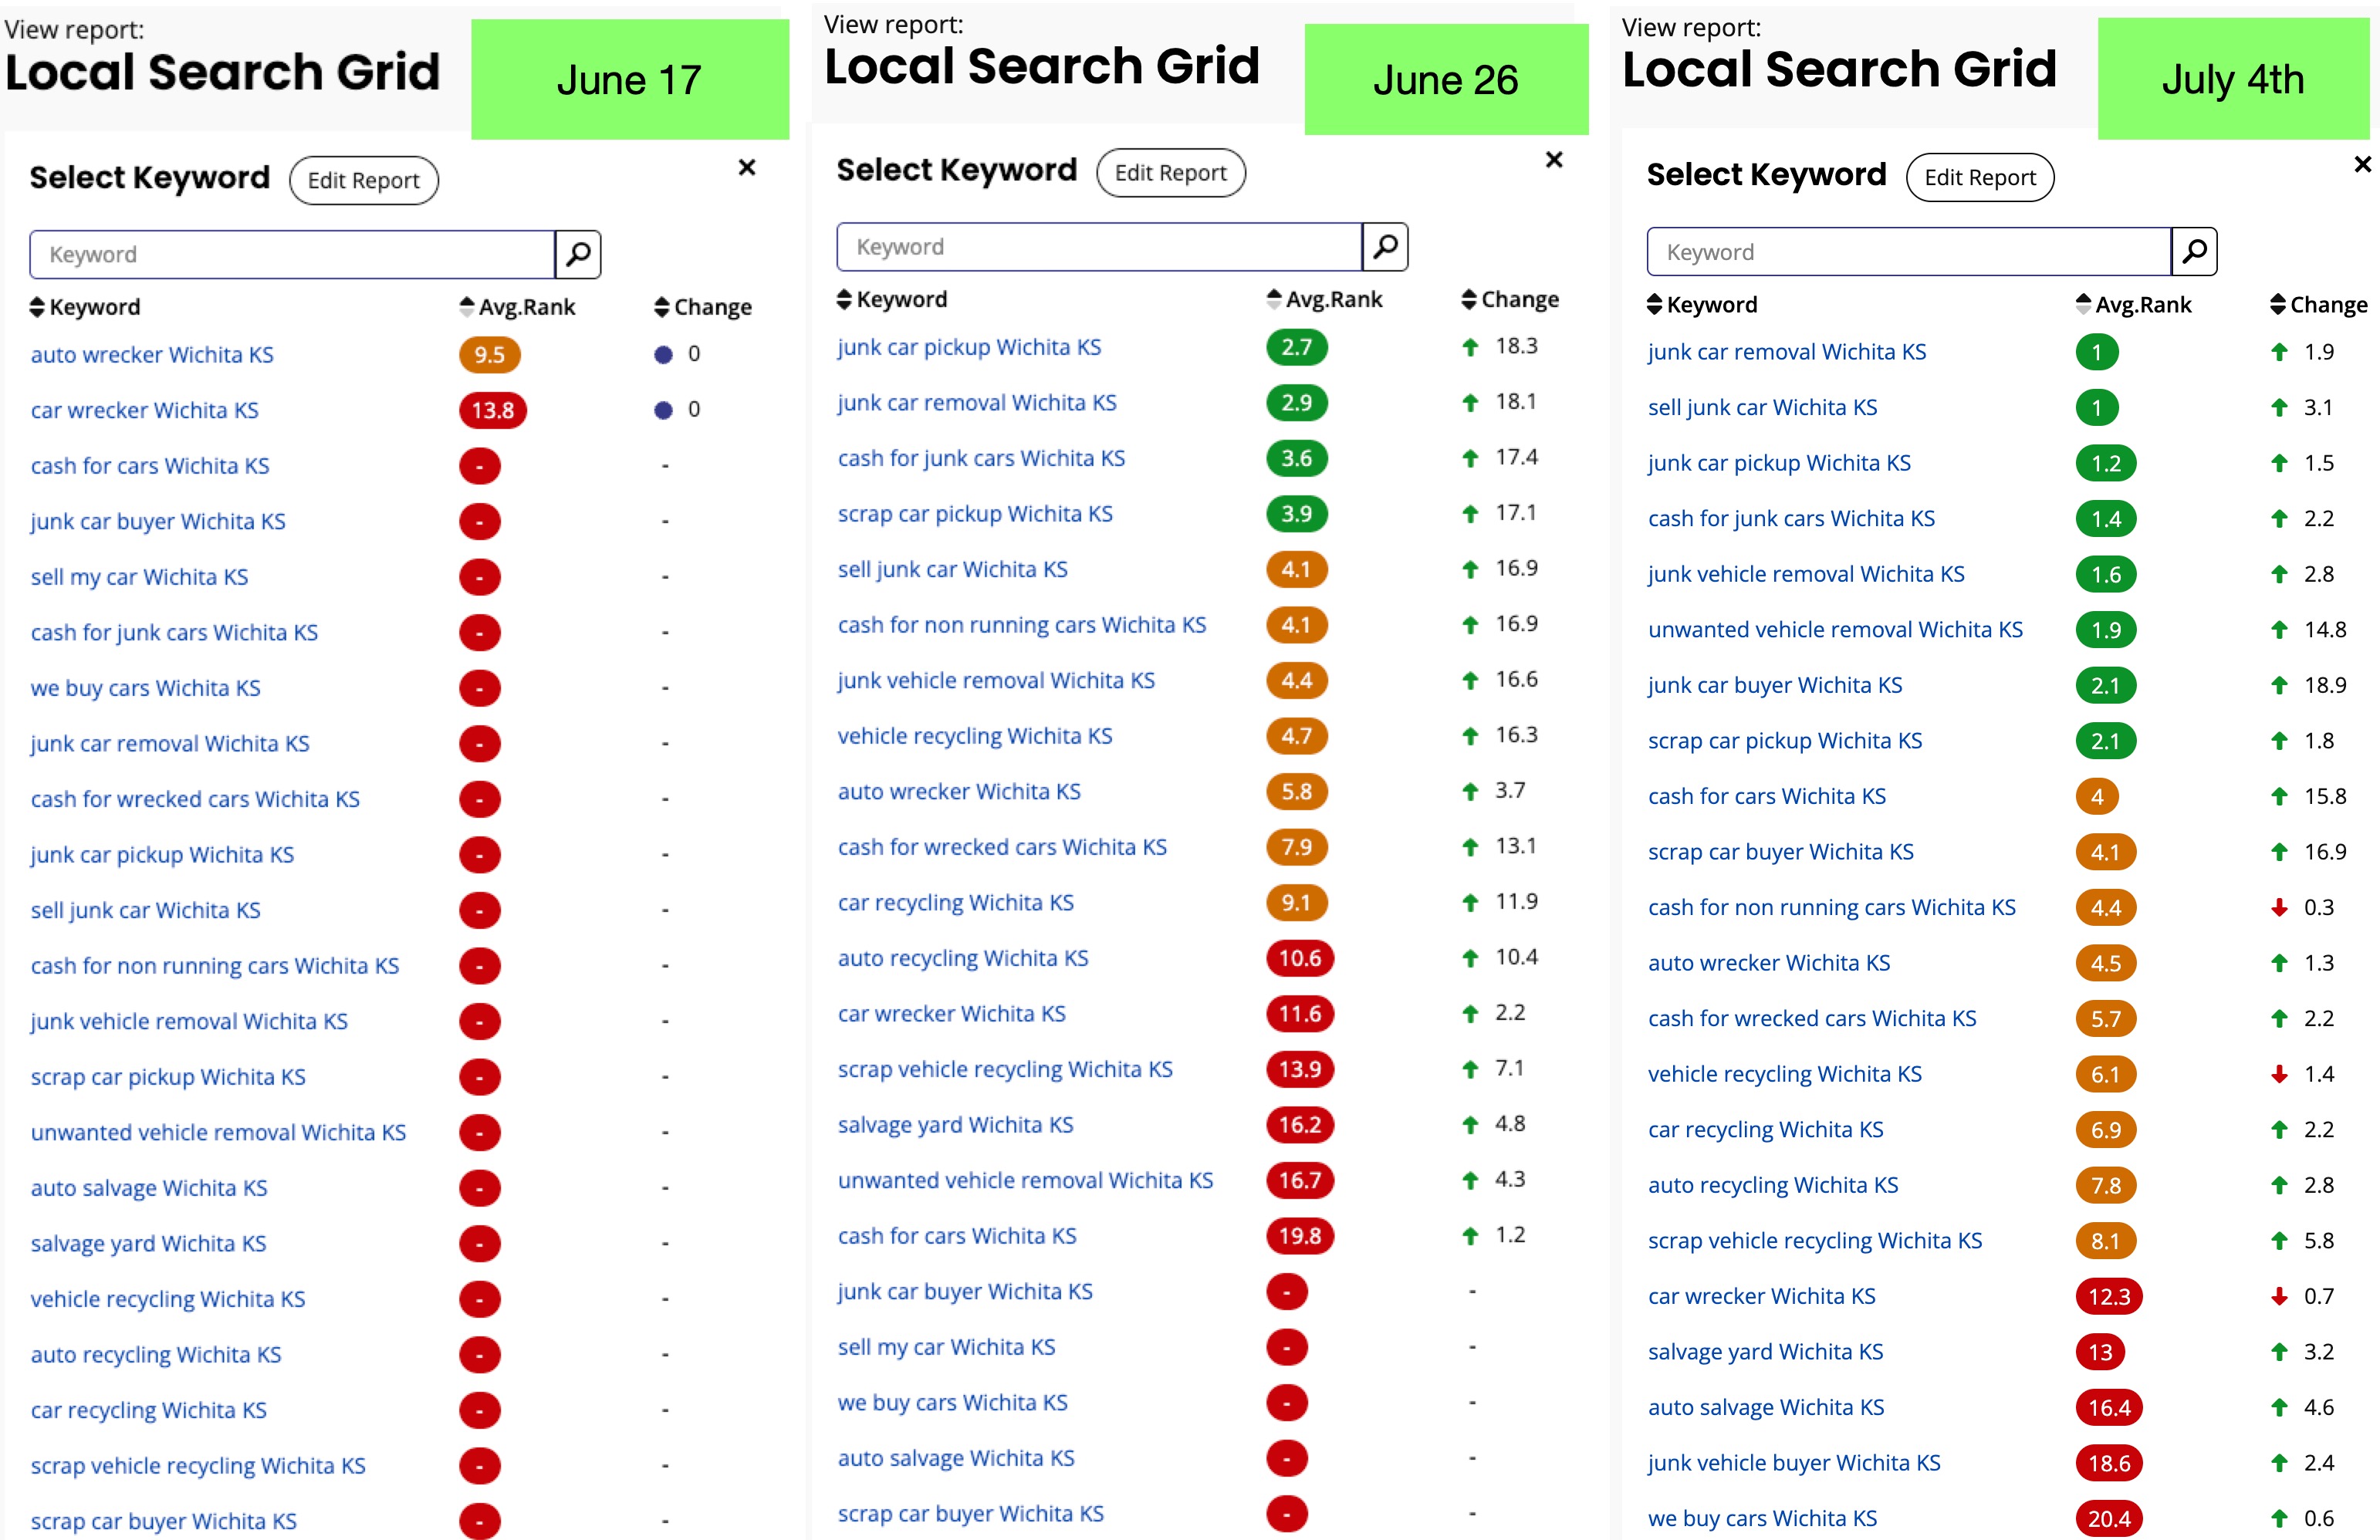Screen dimensions: 2380x1540
Task: Click the June 26 date label
Action: 1446,80
